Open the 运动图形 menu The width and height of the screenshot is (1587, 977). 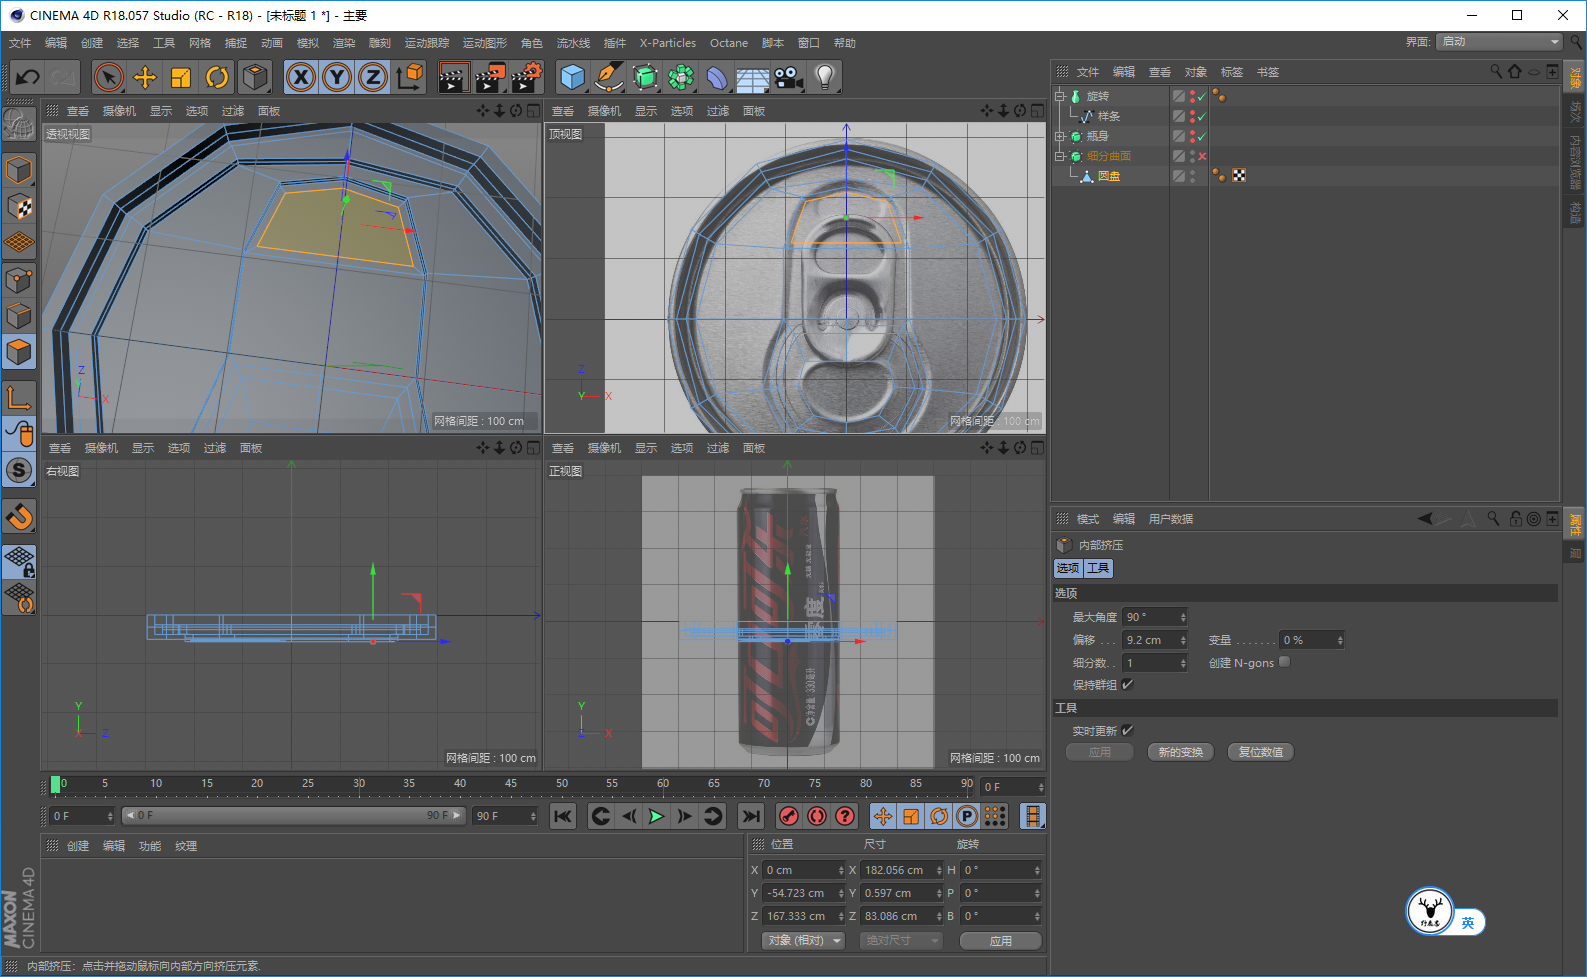pyautogui.click(x=484, y=43)
